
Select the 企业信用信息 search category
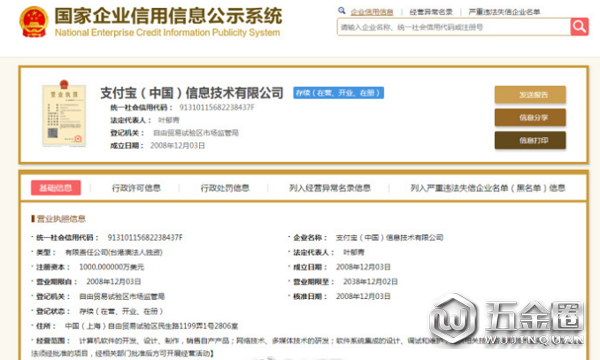coord(372,12)
